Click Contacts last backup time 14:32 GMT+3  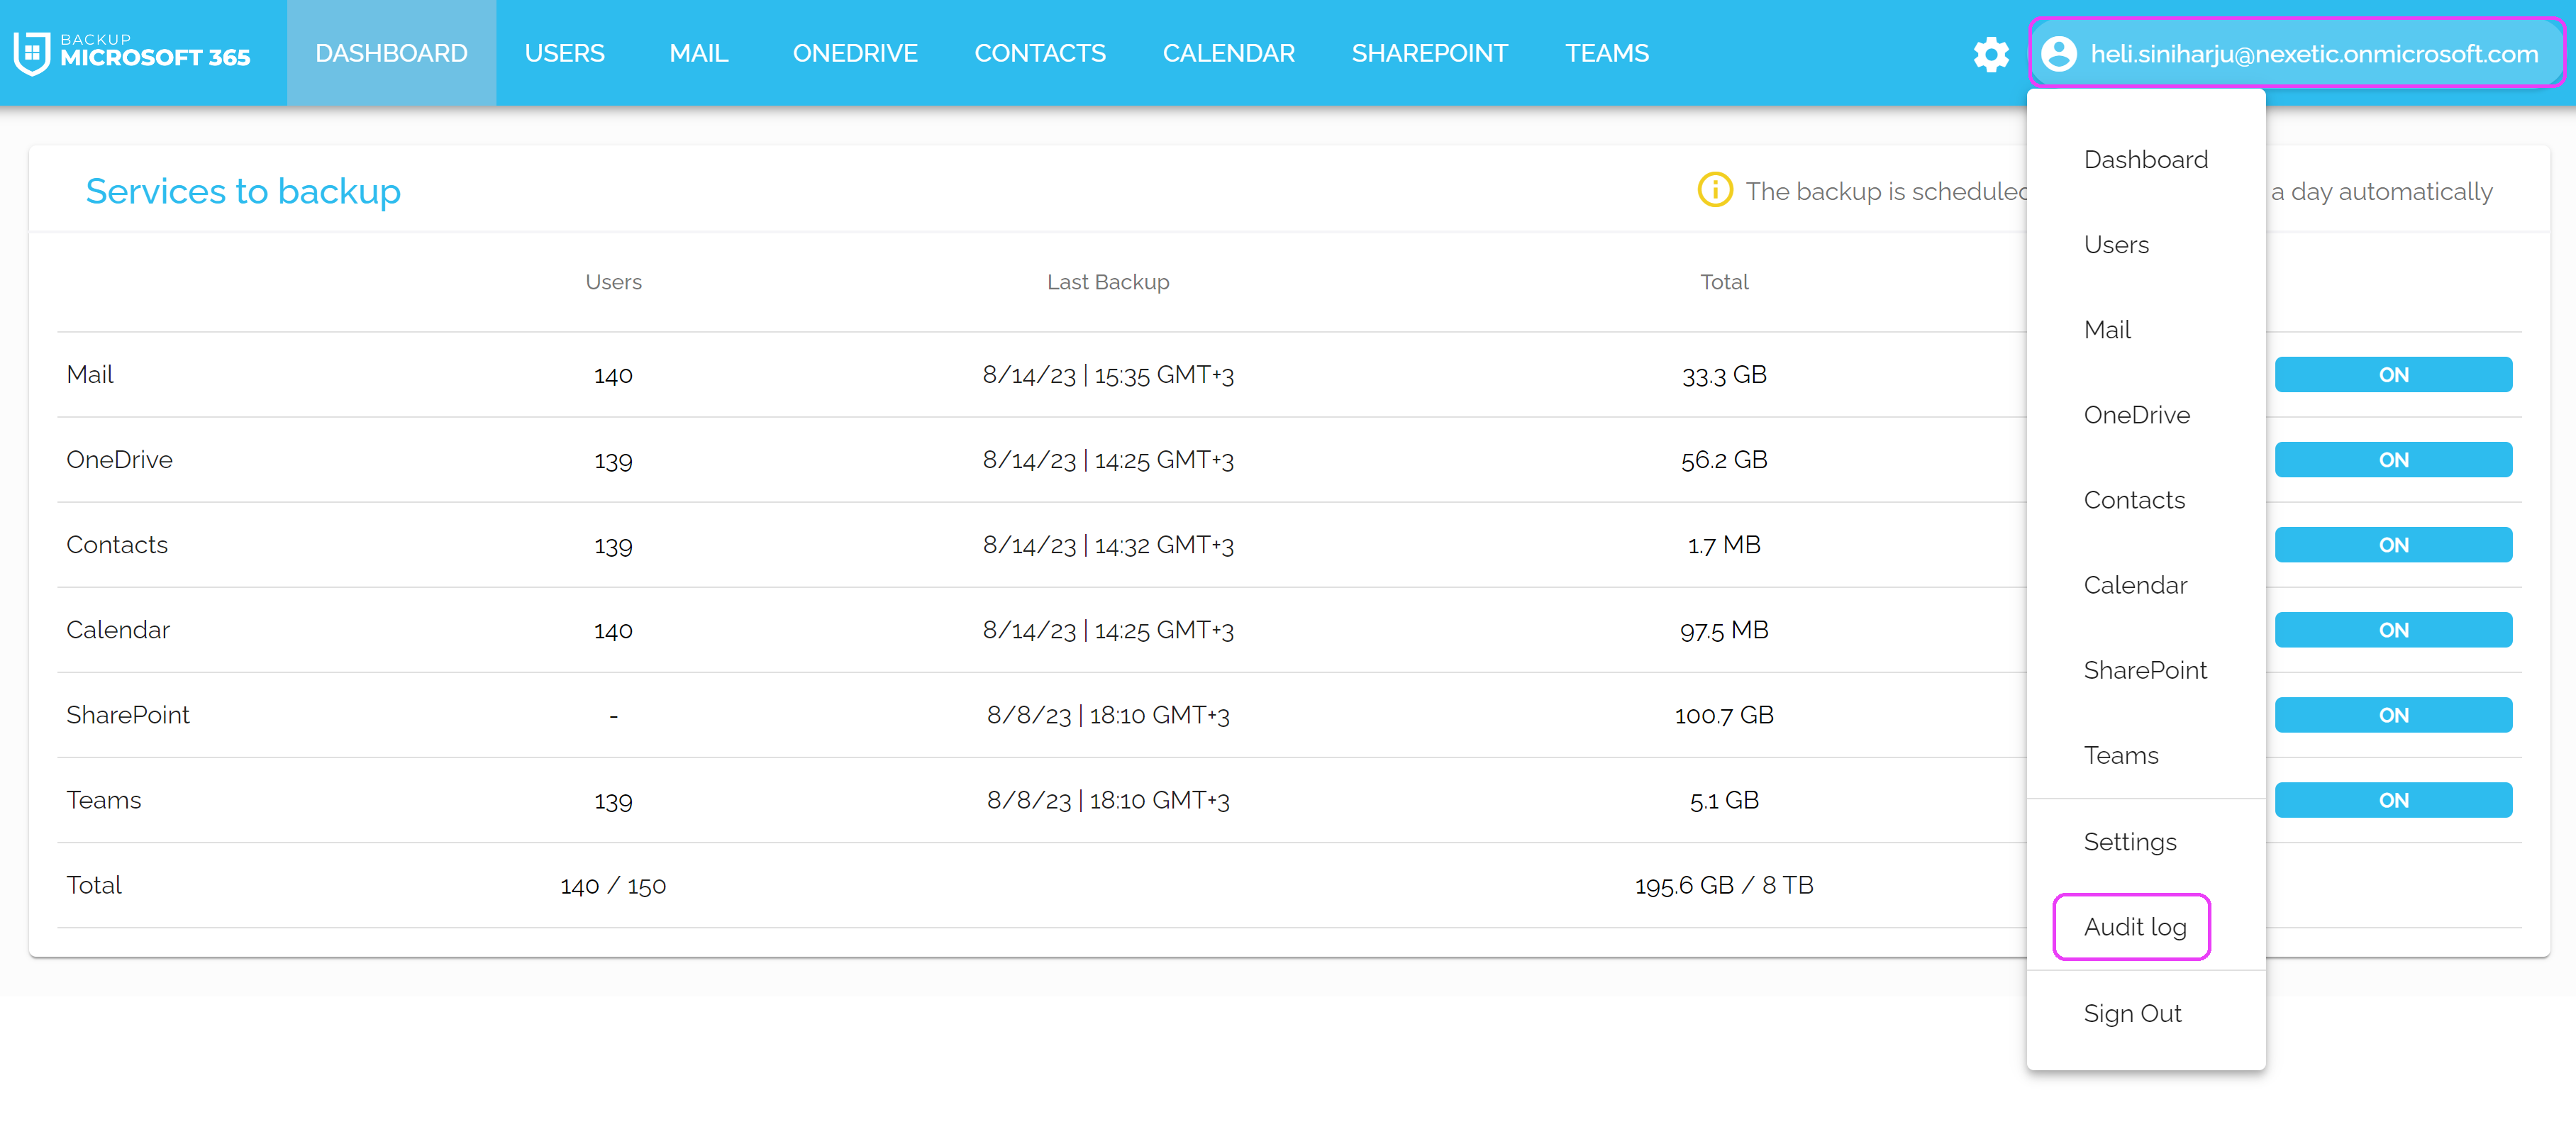coord(1164,545)
